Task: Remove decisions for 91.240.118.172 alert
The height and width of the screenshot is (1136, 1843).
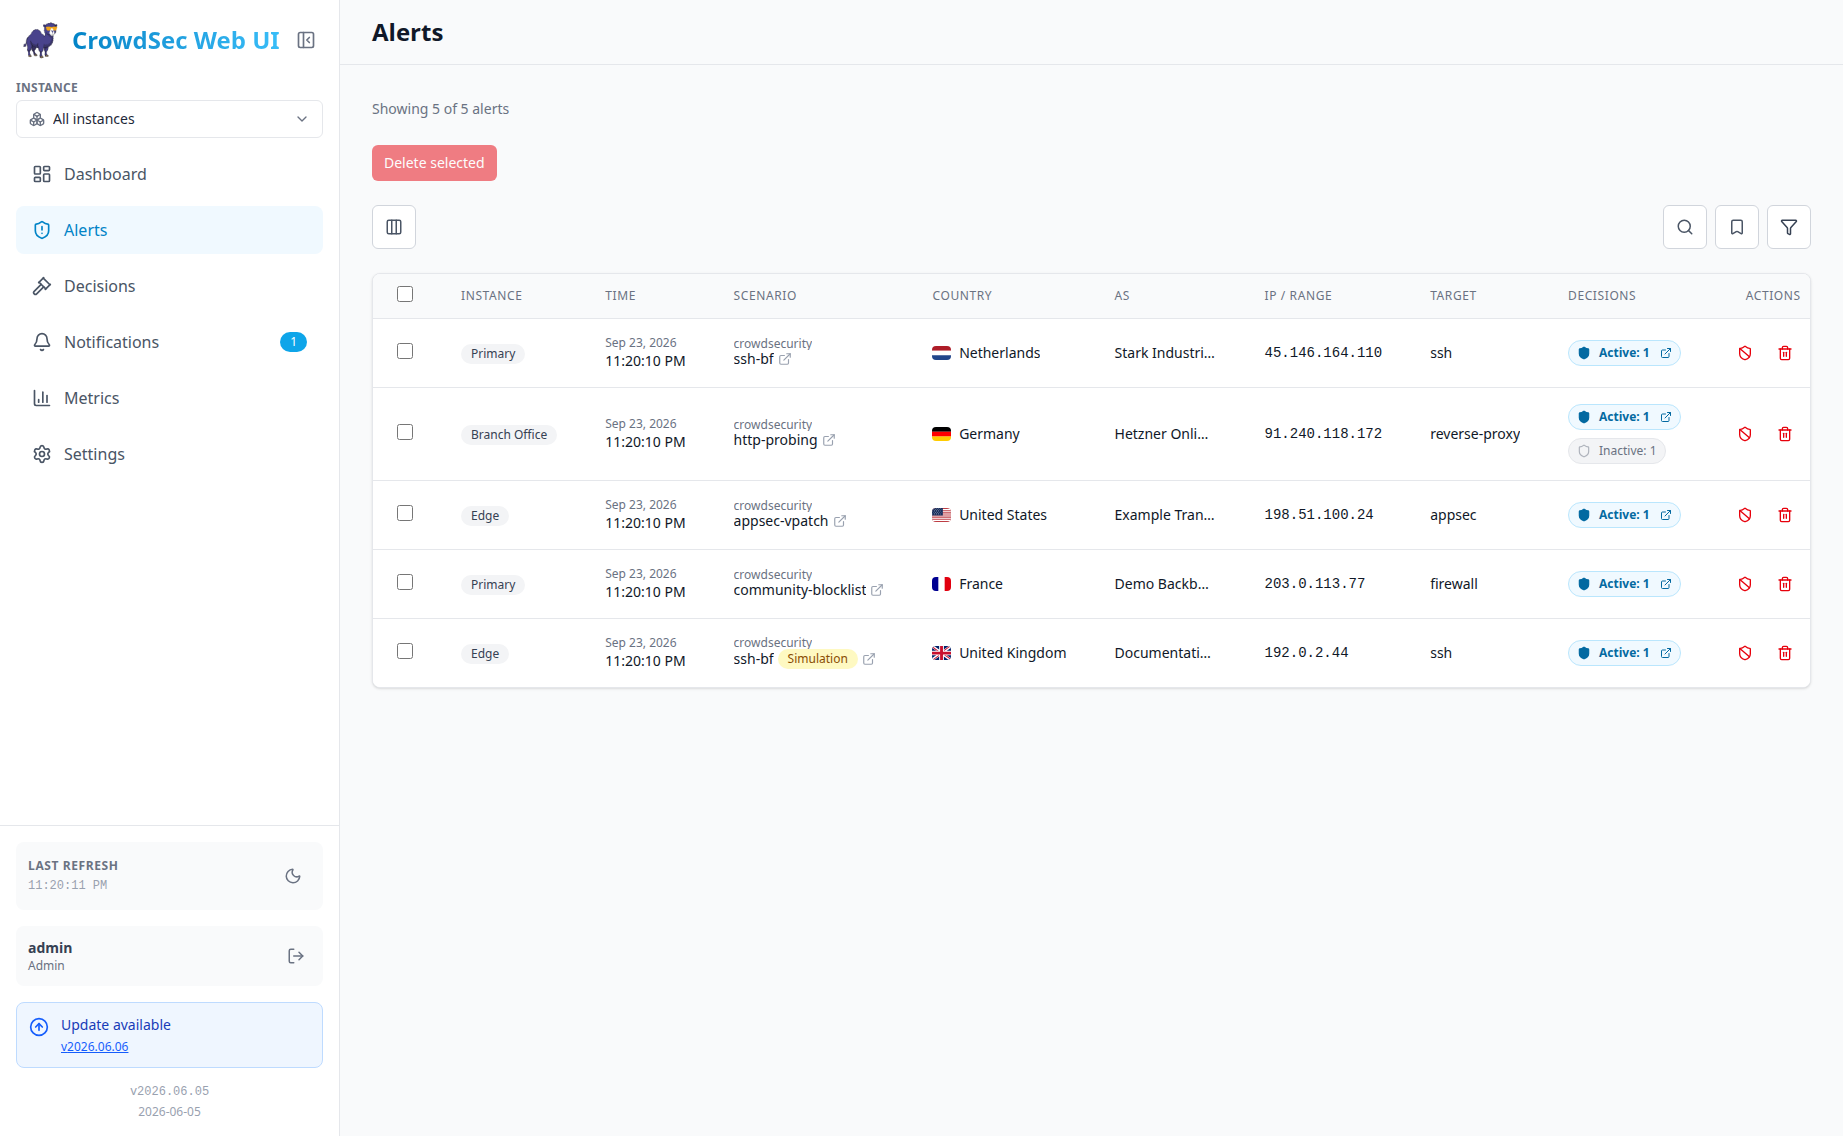Action: (x=1745, y=434)
